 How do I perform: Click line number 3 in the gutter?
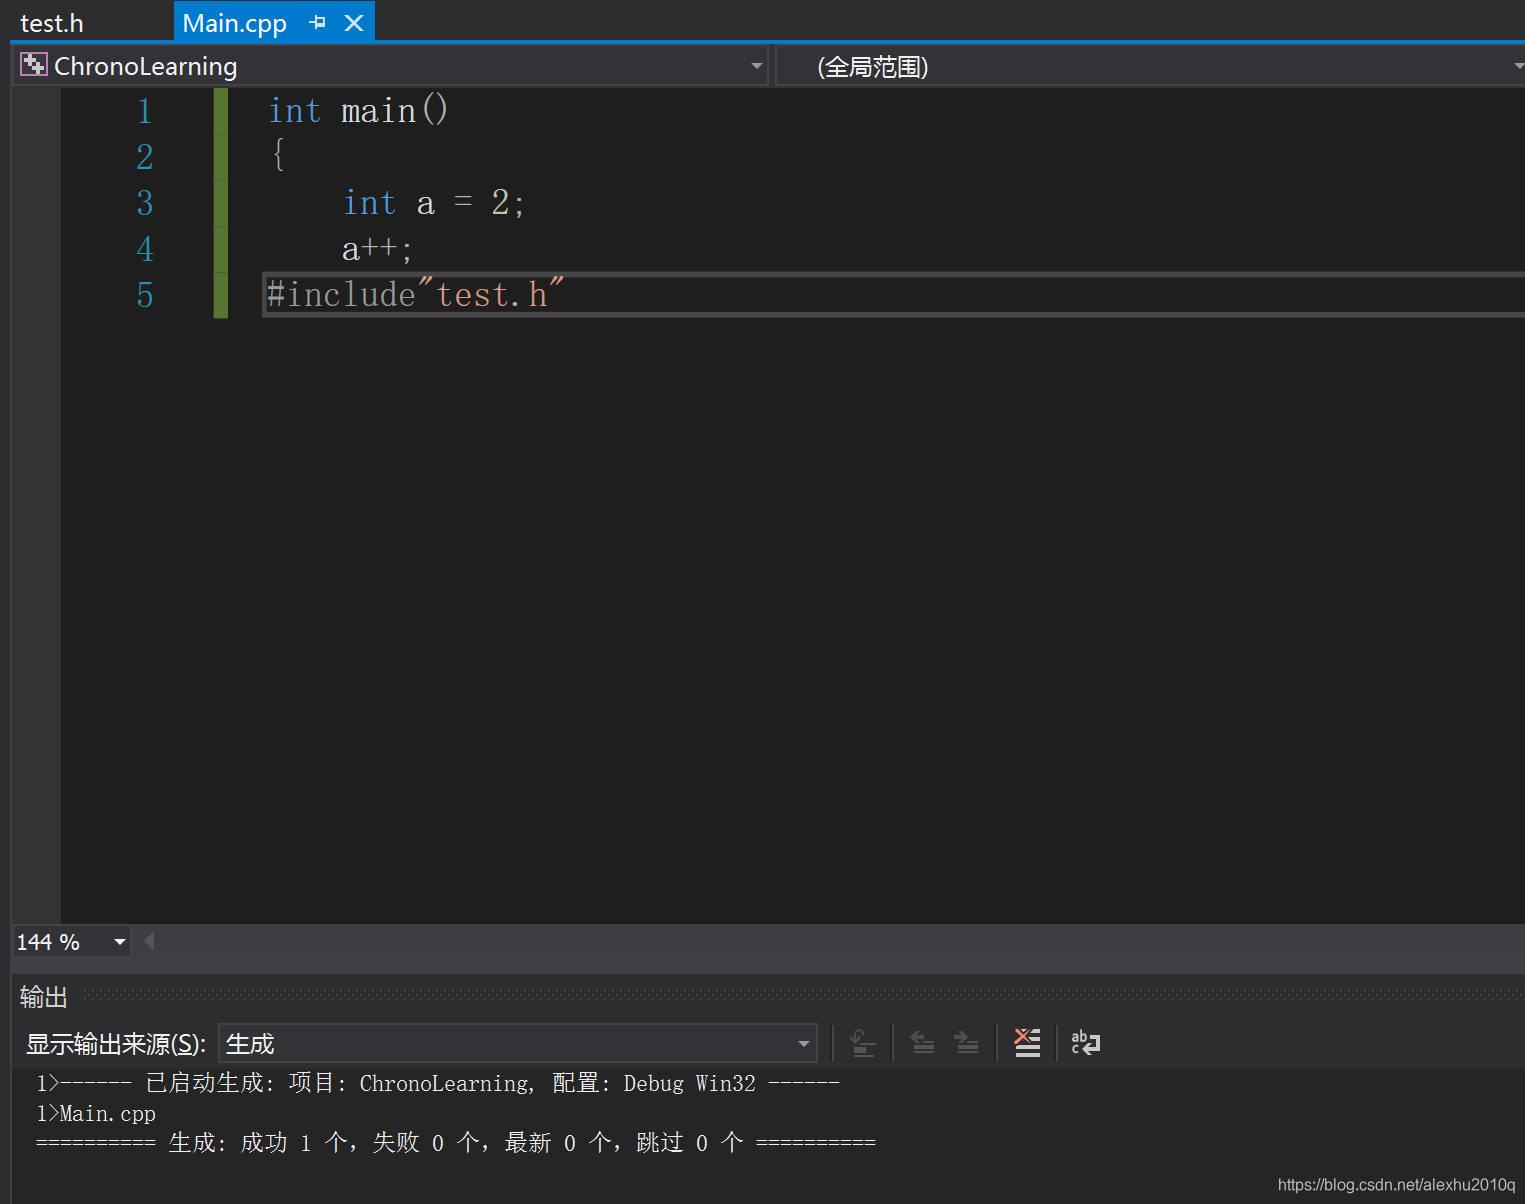[145, 203]
